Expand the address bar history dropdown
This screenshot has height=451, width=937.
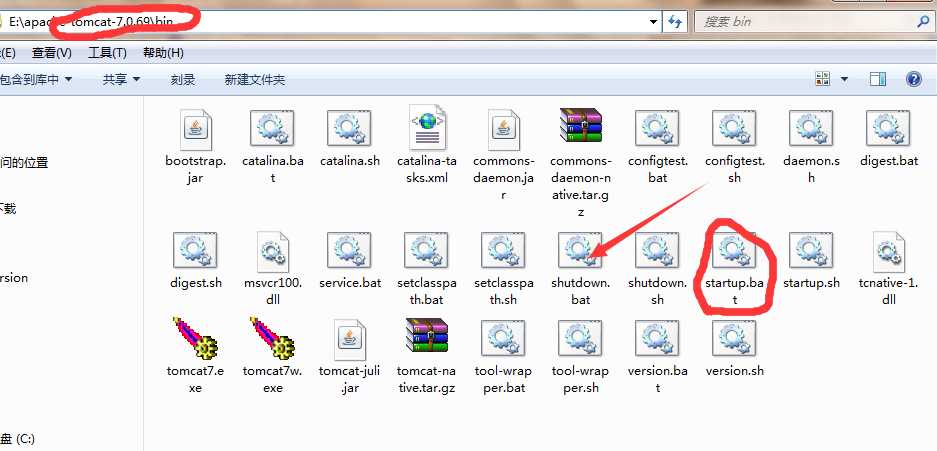(654, 22)
